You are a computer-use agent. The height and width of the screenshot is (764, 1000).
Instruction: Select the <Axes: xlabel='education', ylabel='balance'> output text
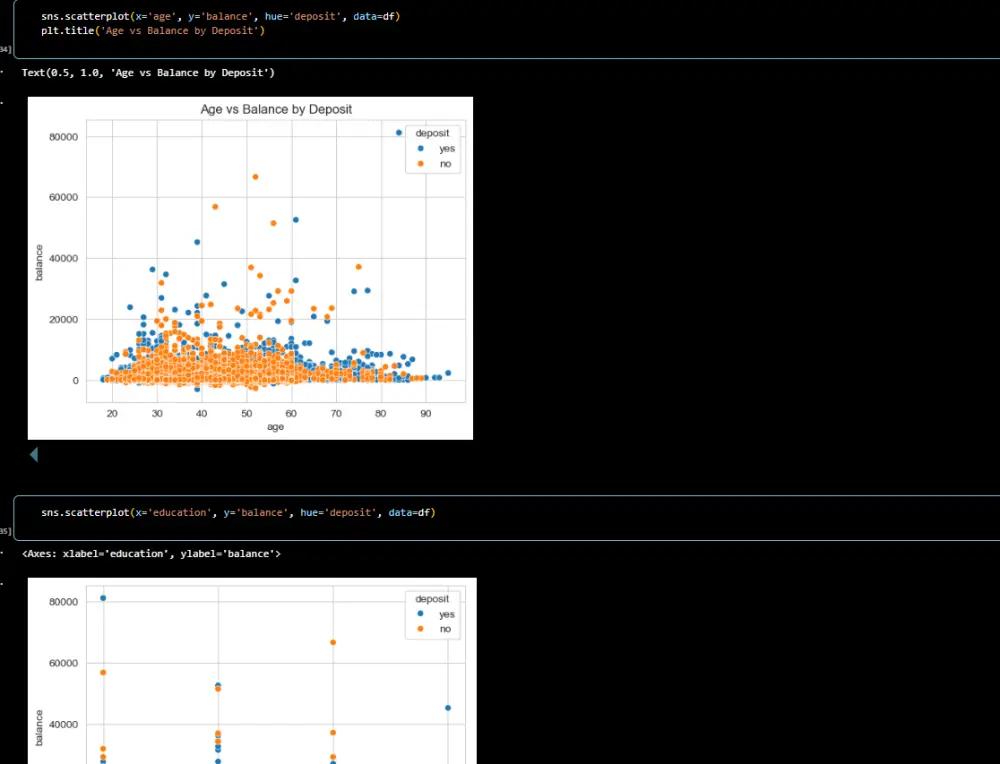point(151,554)
